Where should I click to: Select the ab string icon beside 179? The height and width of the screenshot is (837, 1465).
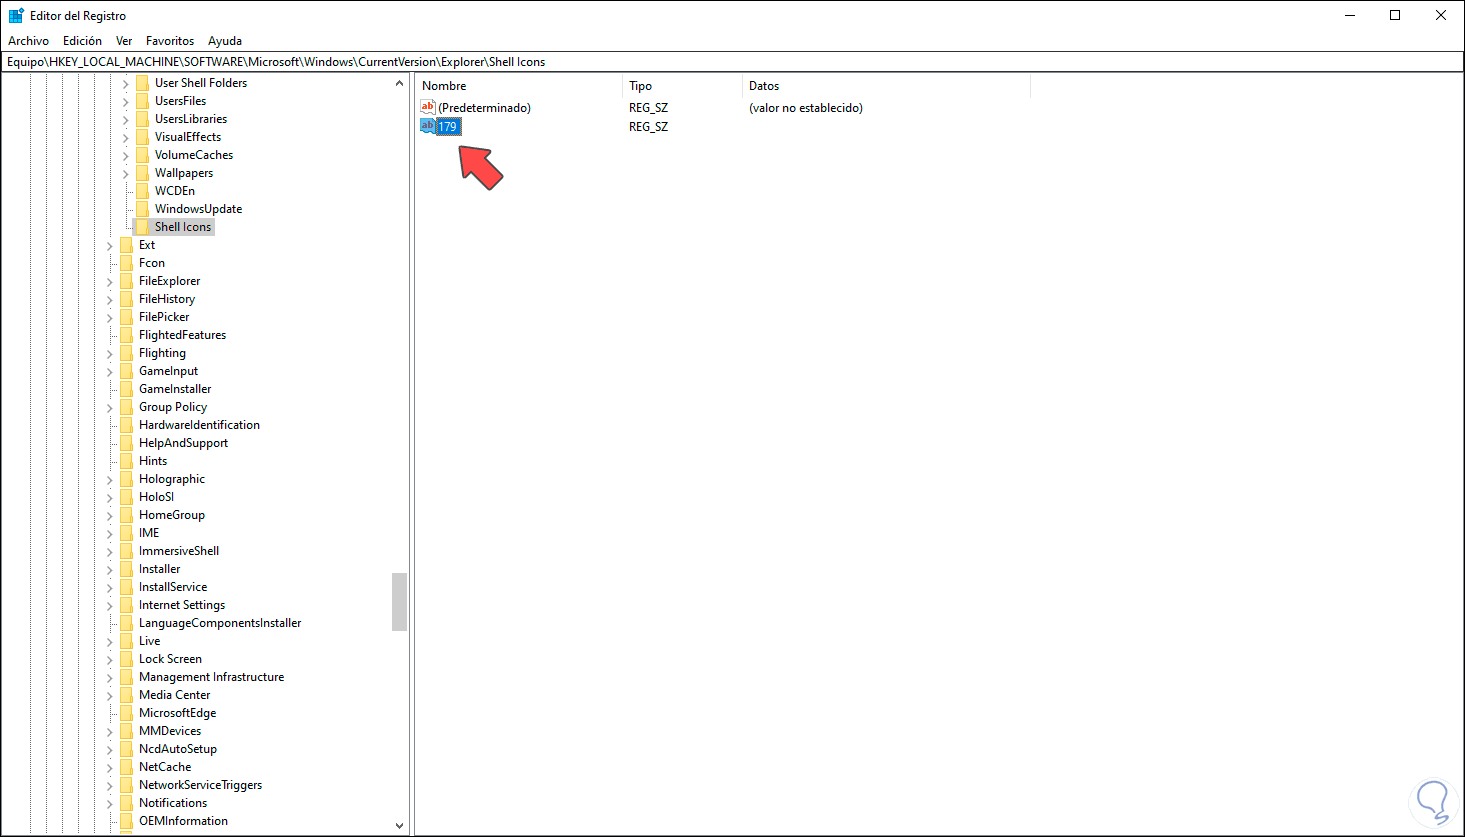(x=428, y=126)
